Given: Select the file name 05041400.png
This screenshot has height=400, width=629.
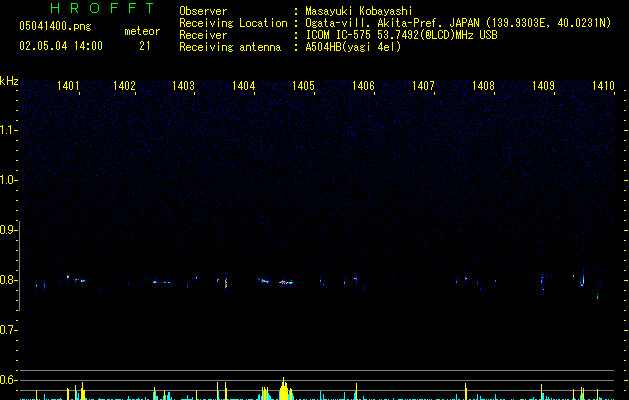Looking at the screenshot, I should click(55, 27).
